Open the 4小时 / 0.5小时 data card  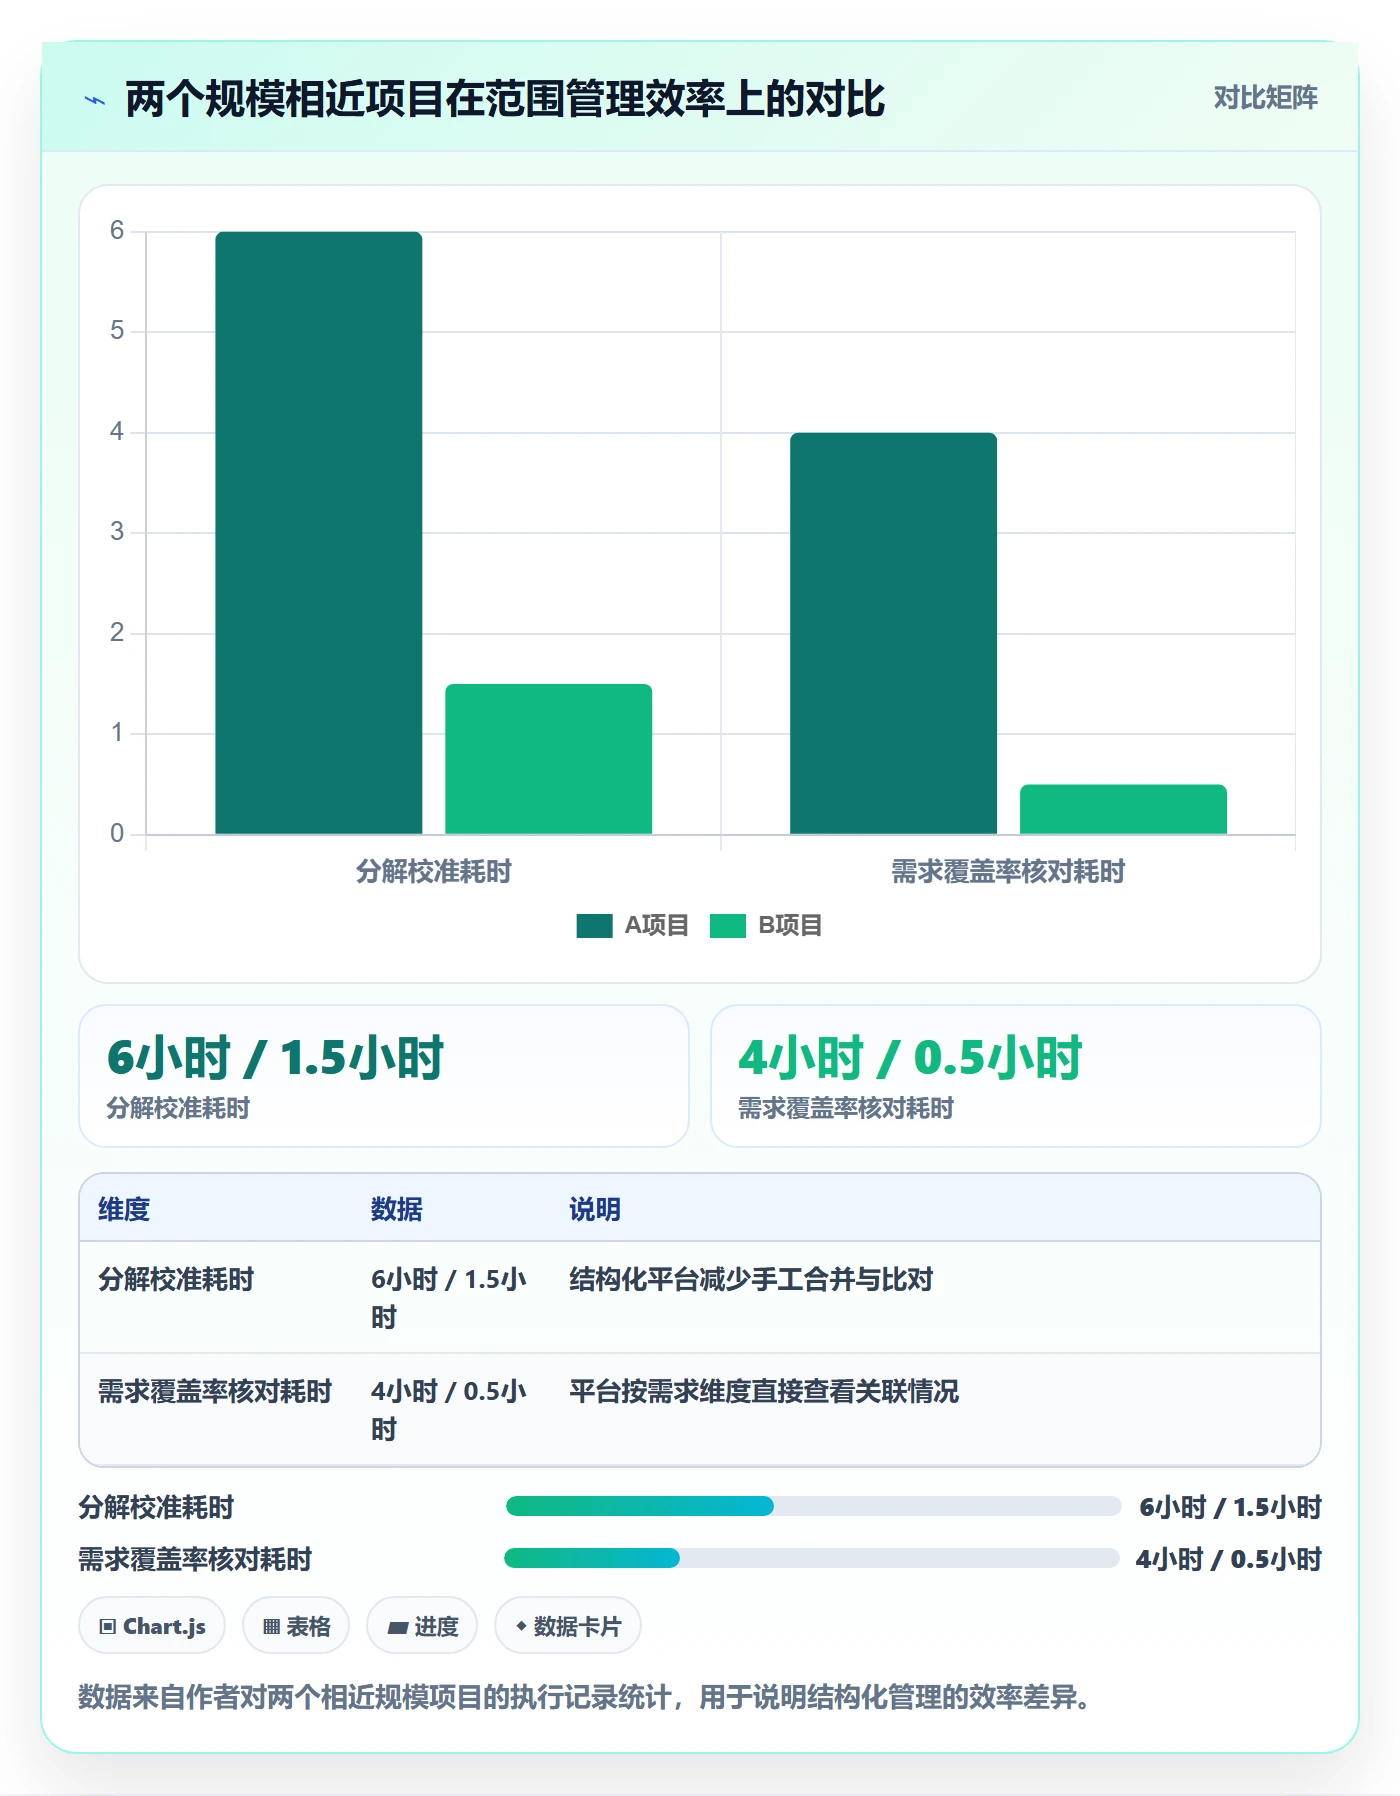(1016, 1076)
